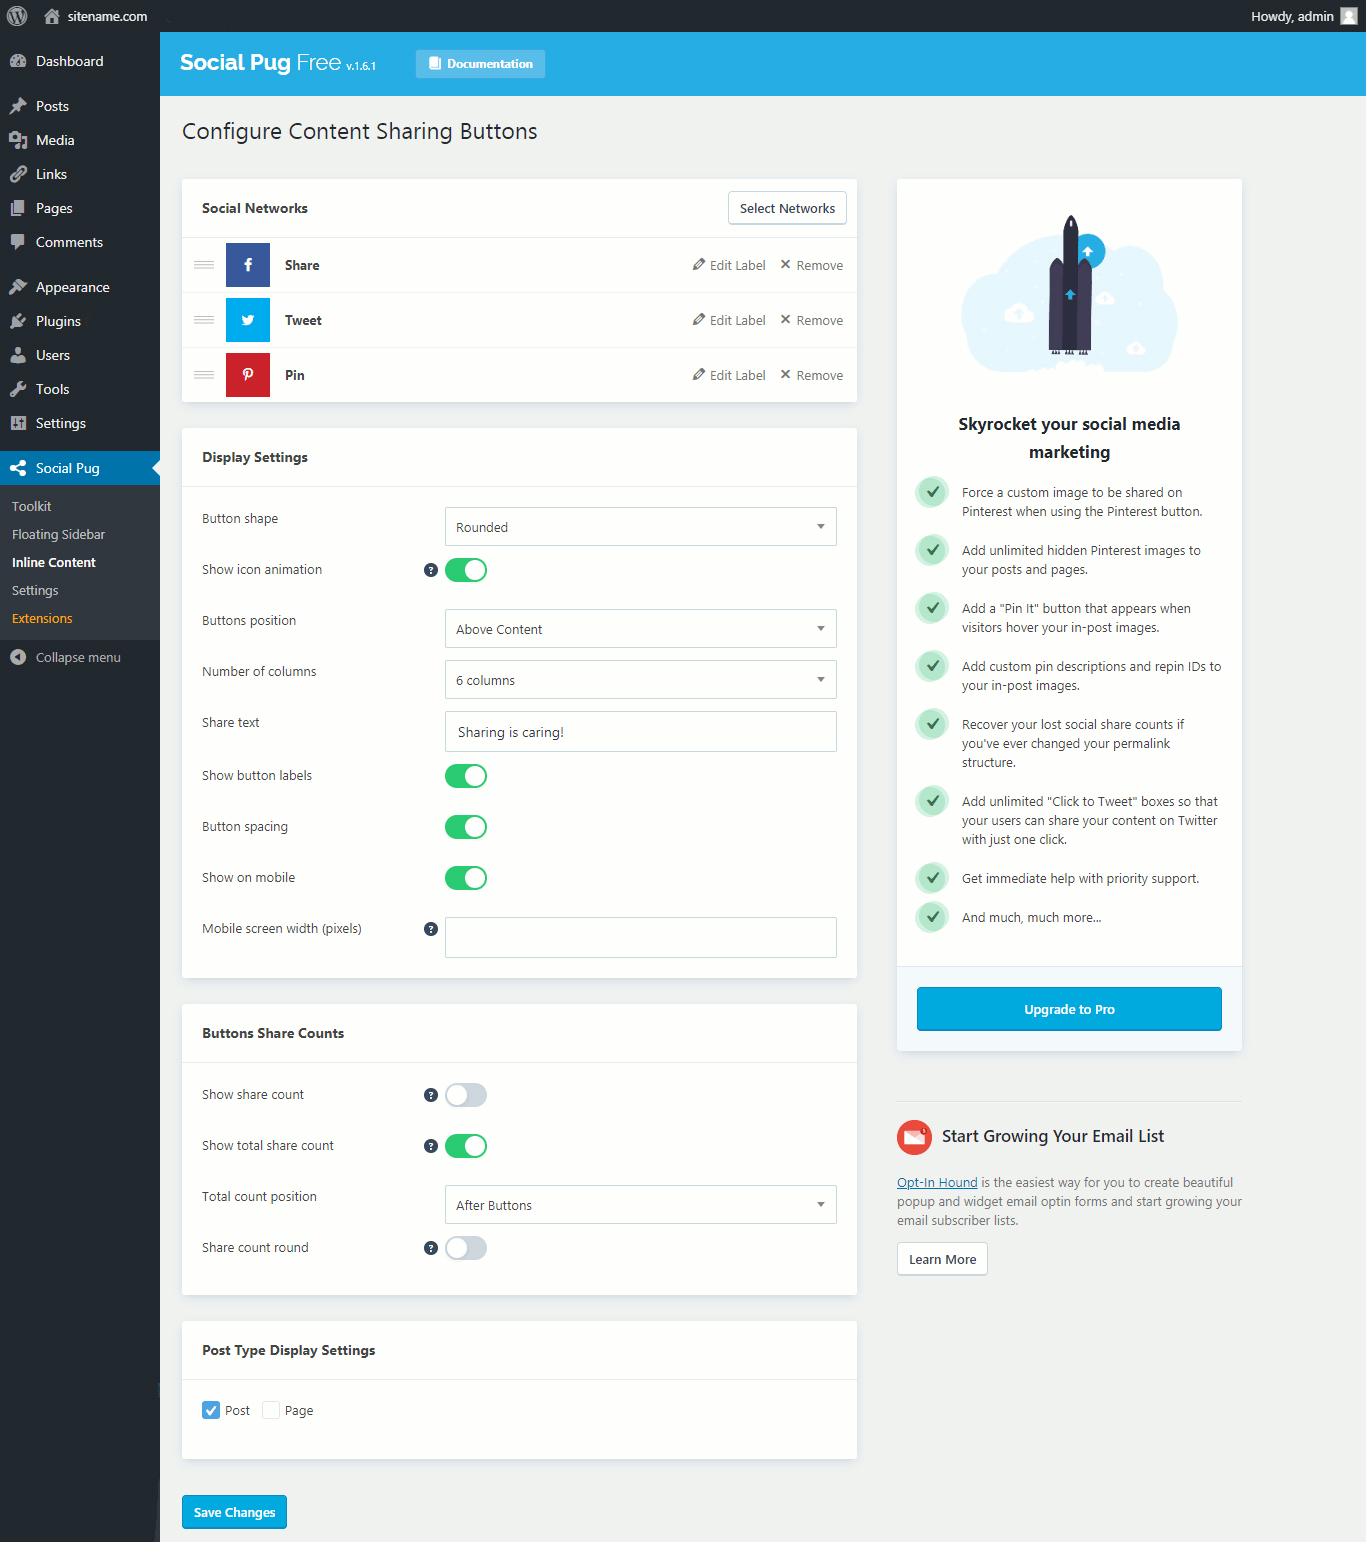
Task: Uncheck the Post checkbox
Action: click(211, 1410)
